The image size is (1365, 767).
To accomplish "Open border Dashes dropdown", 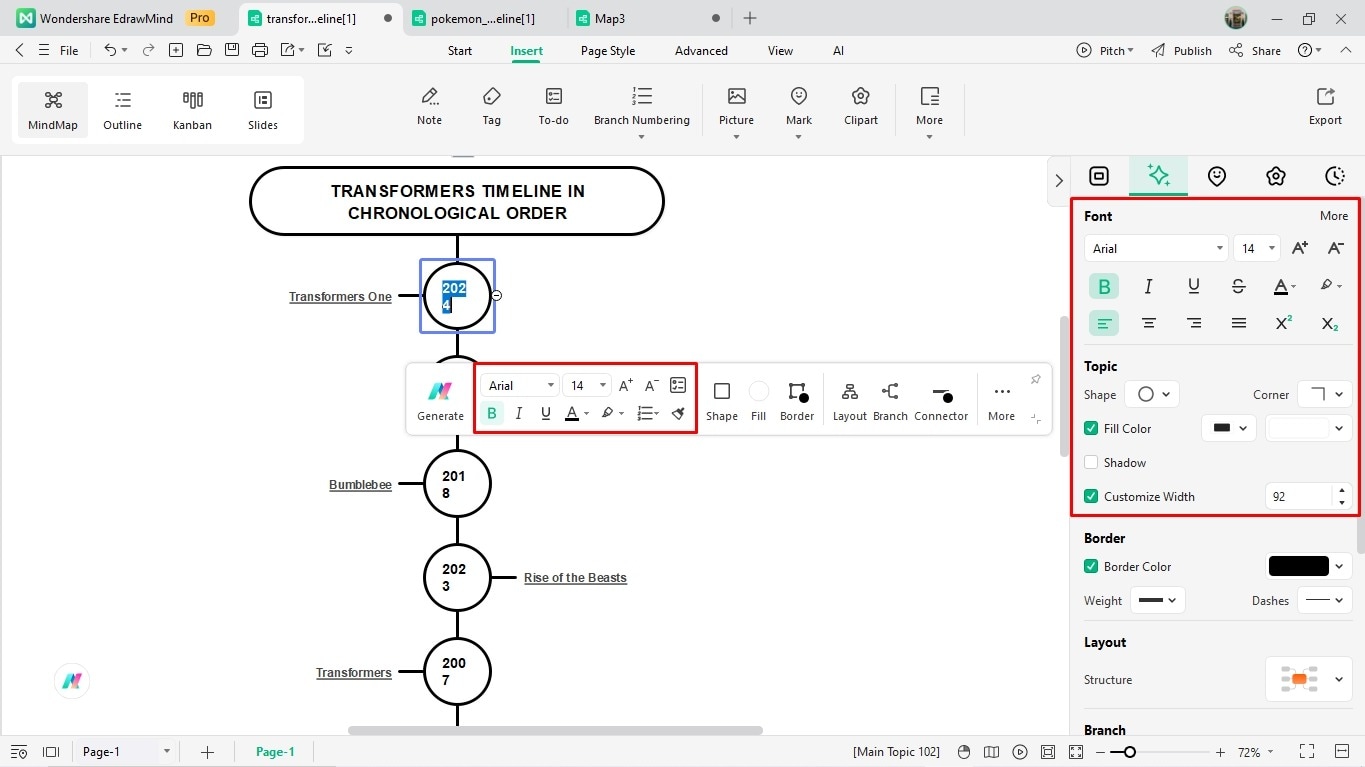I will (1324, 600).
